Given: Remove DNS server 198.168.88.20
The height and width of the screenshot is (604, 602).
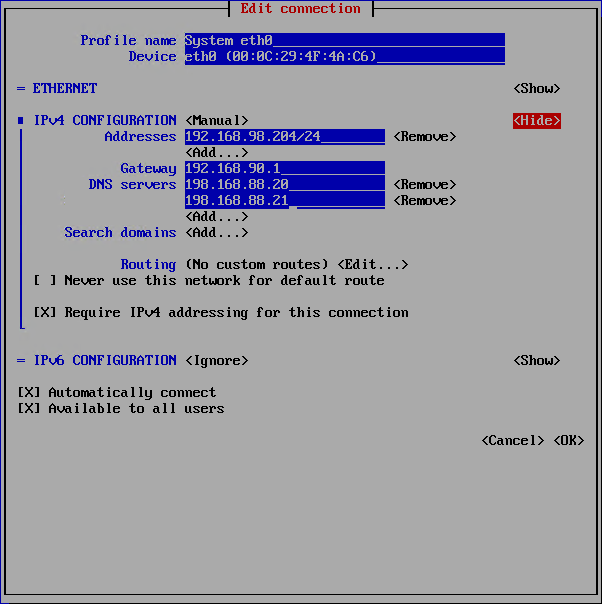Looking at the screenshot, I should click(x=424, y=185).
